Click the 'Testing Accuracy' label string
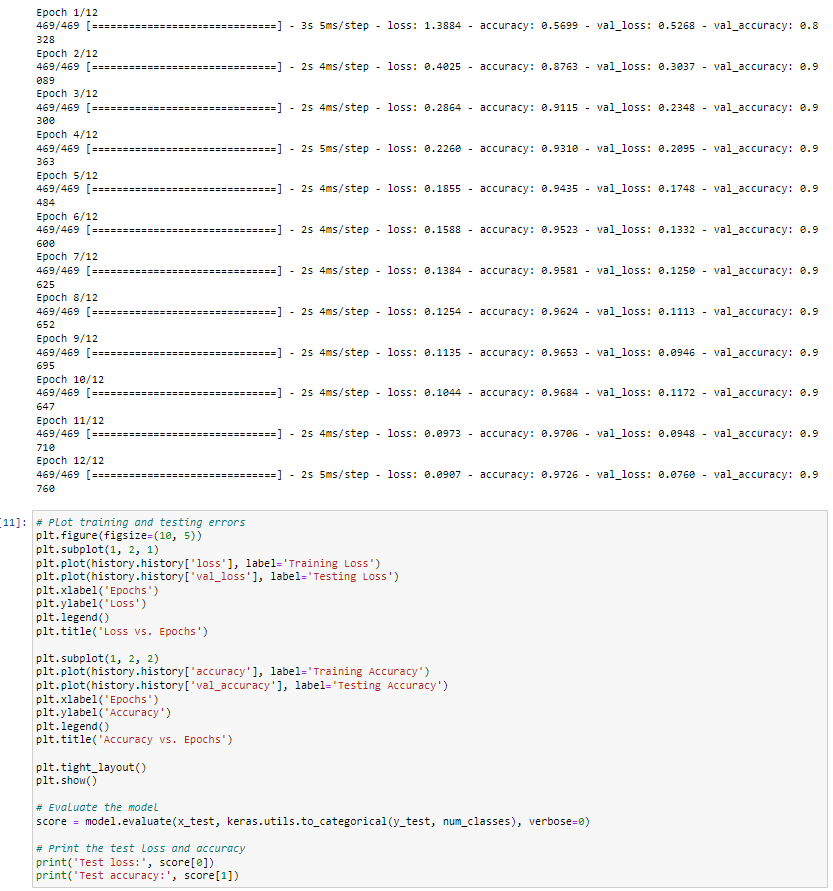The height and width of the screenshot is (891, 833). click(x=390, y=685)
